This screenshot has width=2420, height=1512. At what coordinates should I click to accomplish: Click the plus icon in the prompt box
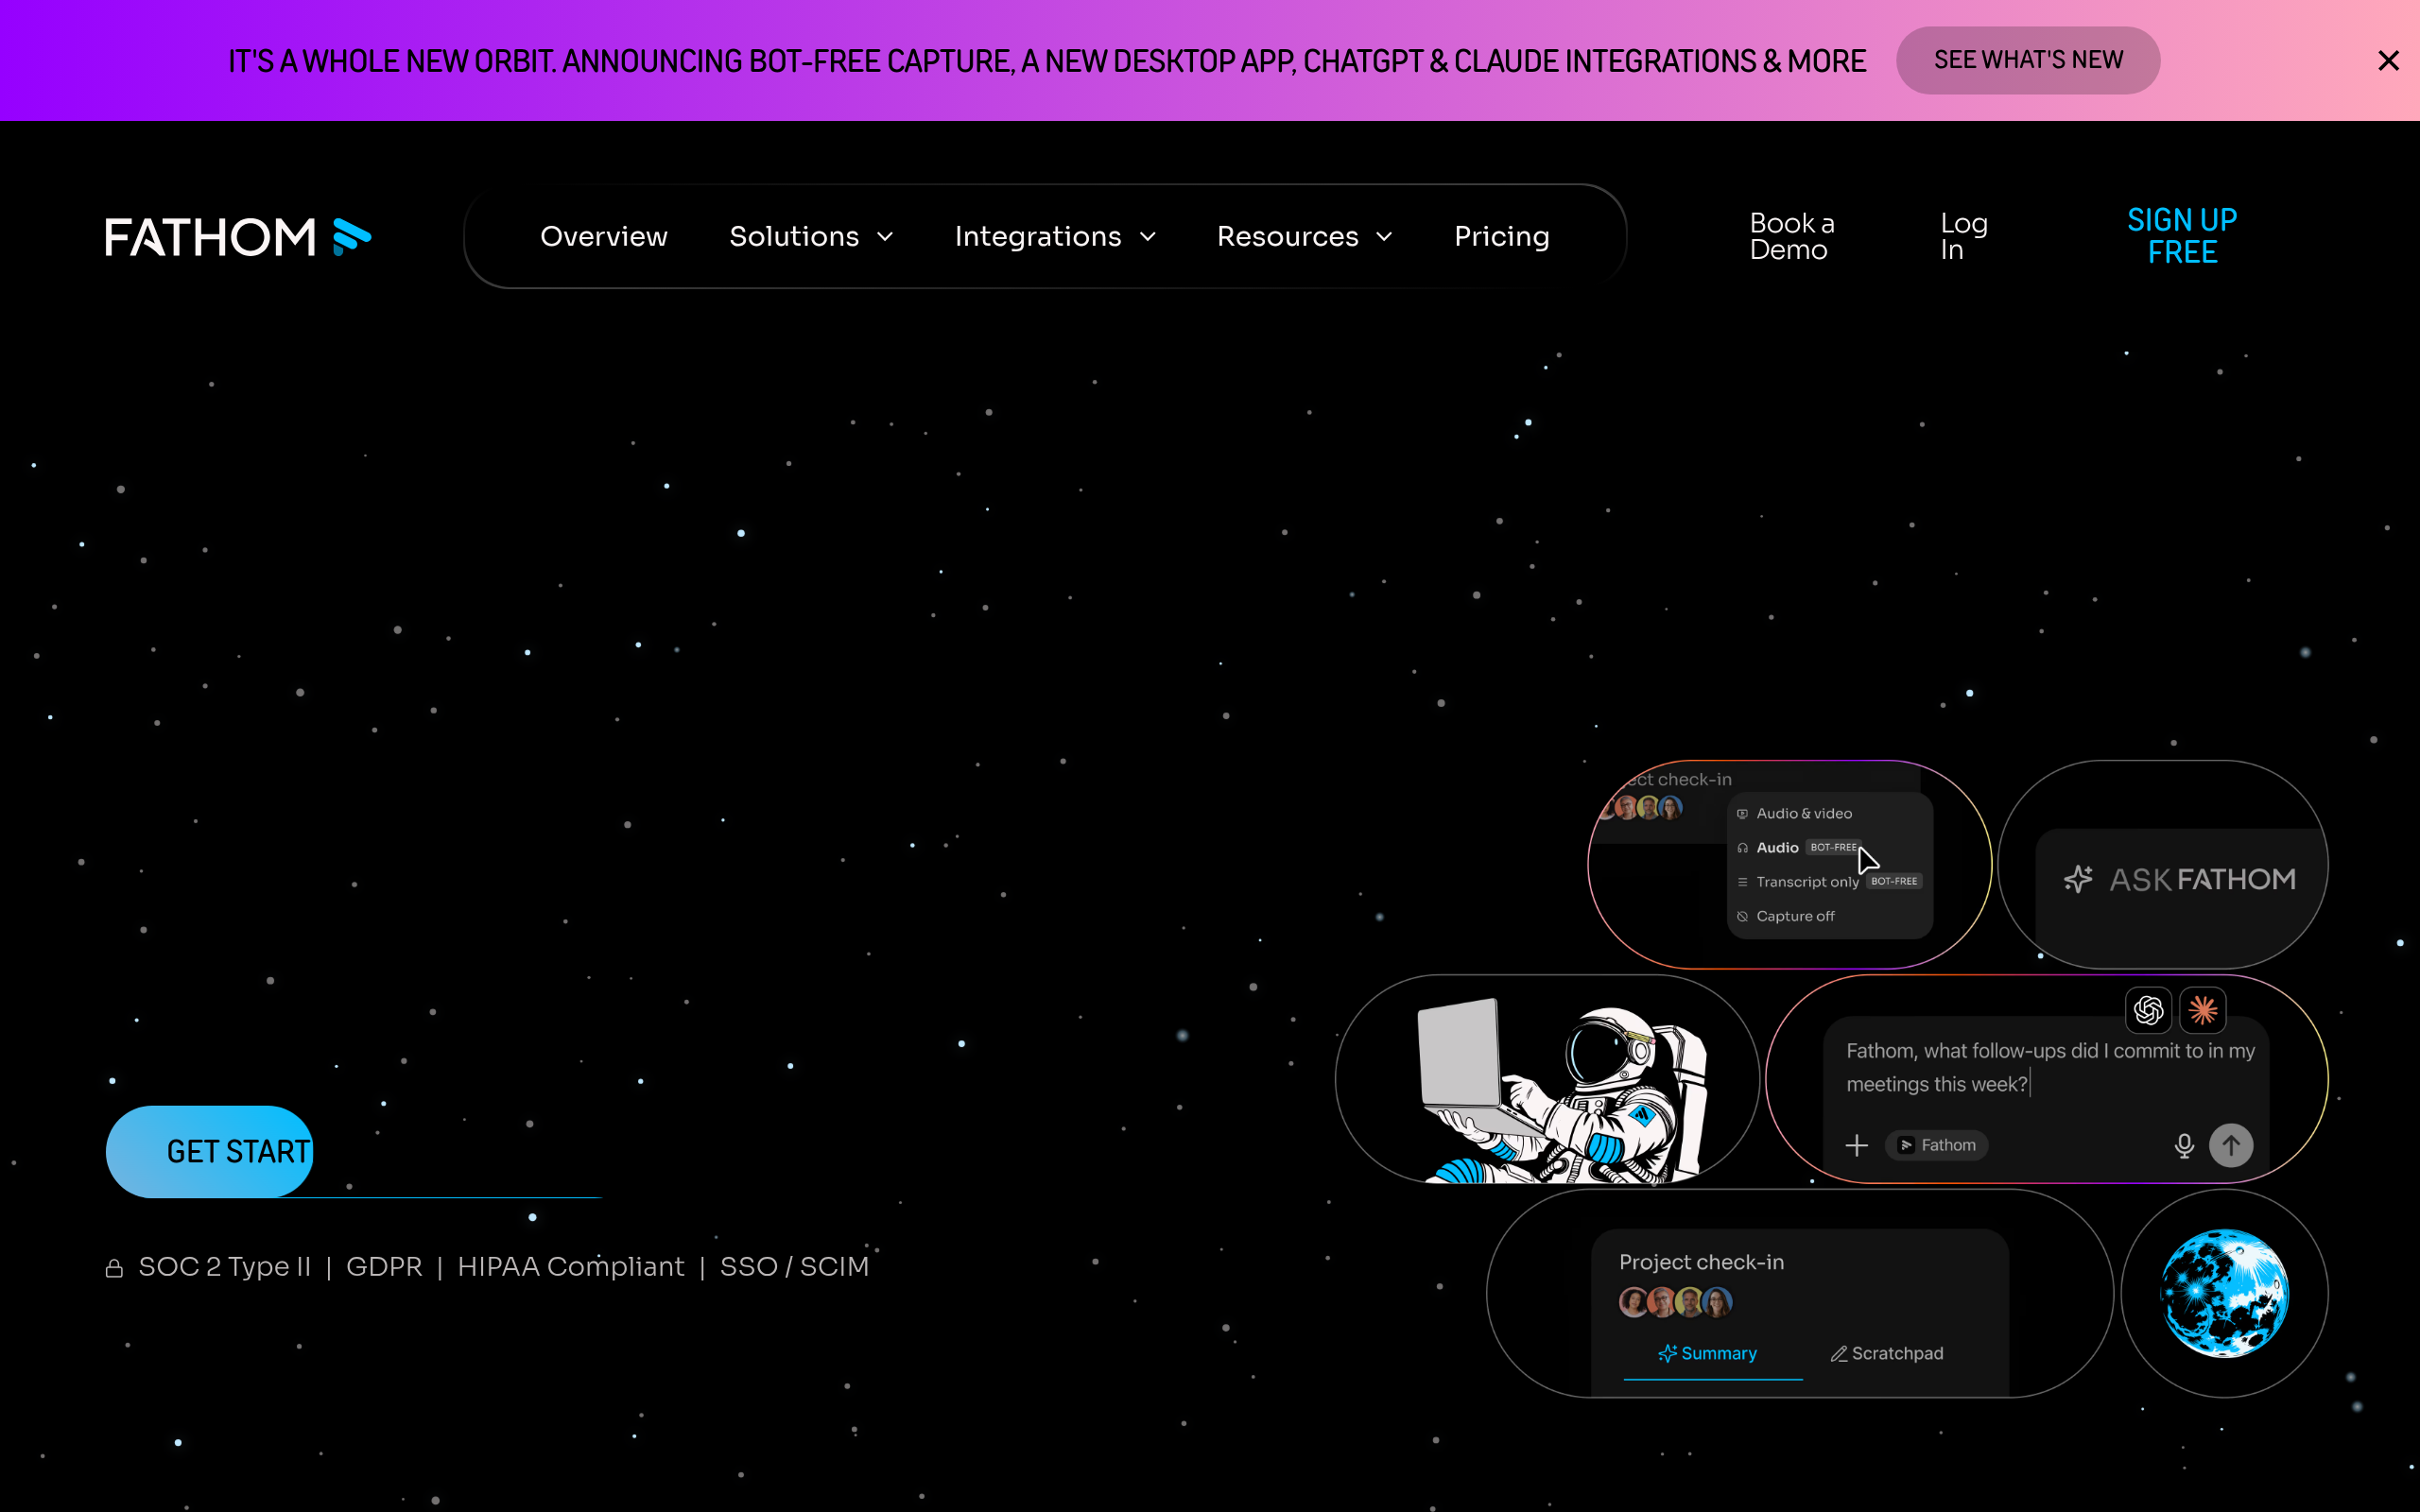tap(1856, 1145)
